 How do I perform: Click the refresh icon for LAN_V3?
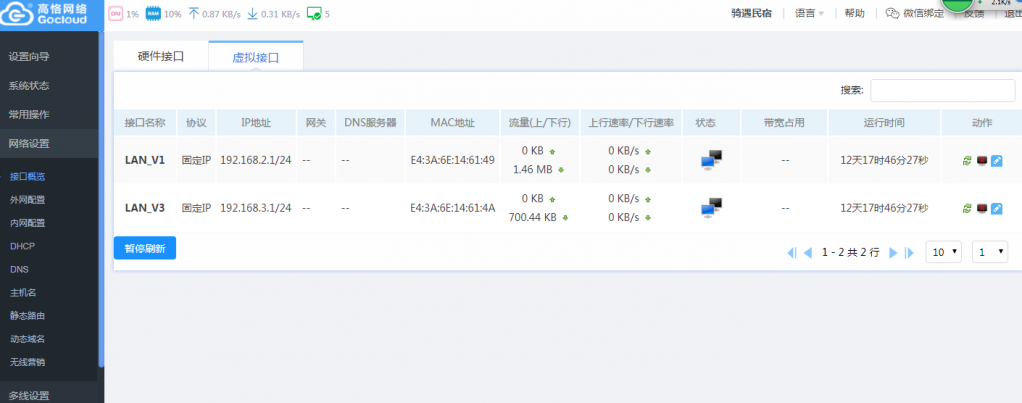pyautogui.click(x=967, y=208)
